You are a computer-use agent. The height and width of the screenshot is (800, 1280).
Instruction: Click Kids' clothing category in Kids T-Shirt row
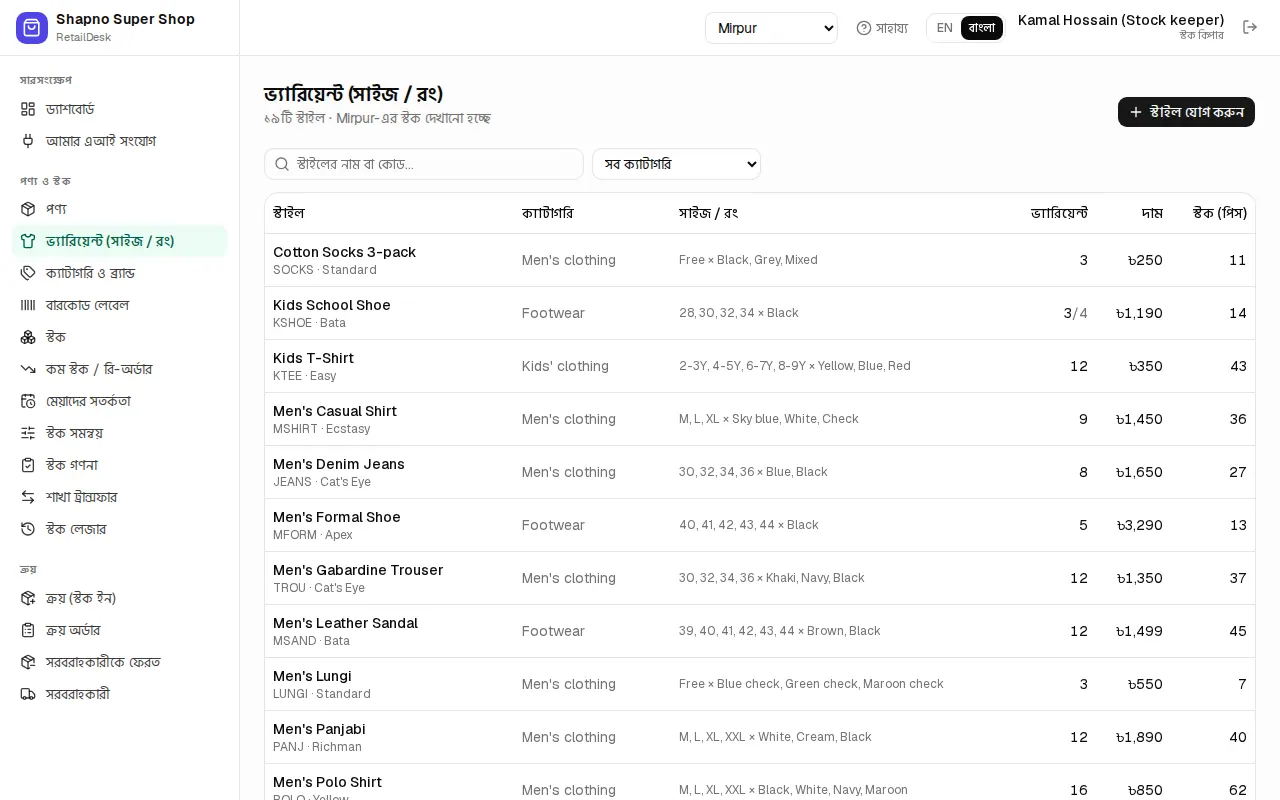click(565, 366)
